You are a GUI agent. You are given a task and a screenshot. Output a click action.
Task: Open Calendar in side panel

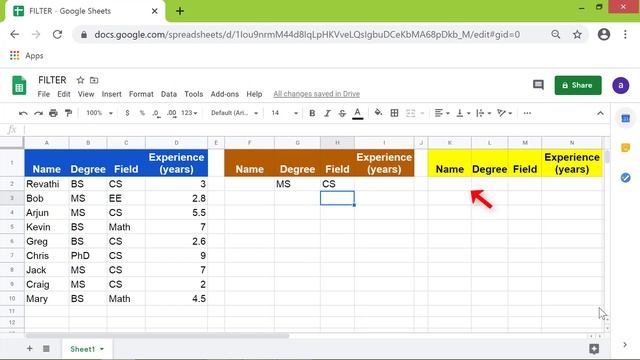click(625, 118)
